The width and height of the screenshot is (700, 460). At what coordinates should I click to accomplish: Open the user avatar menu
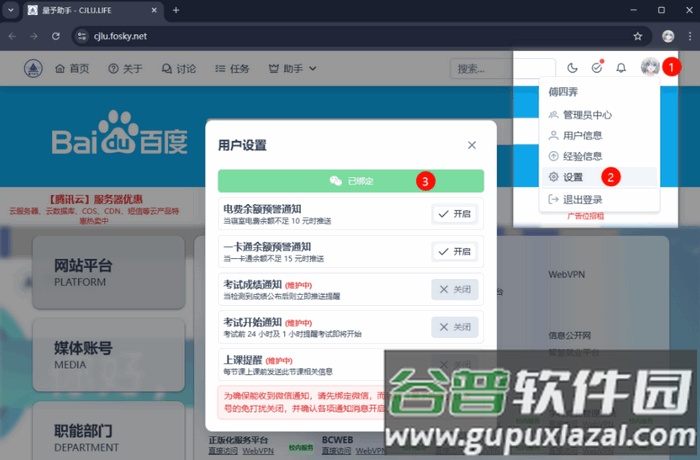649,67
